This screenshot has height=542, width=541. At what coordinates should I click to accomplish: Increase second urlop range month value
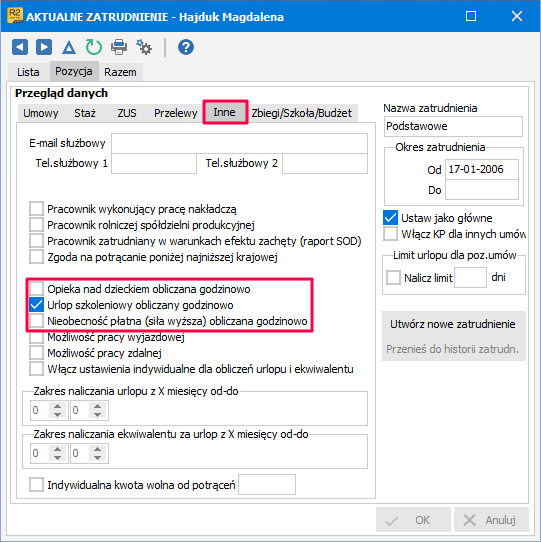97,406
